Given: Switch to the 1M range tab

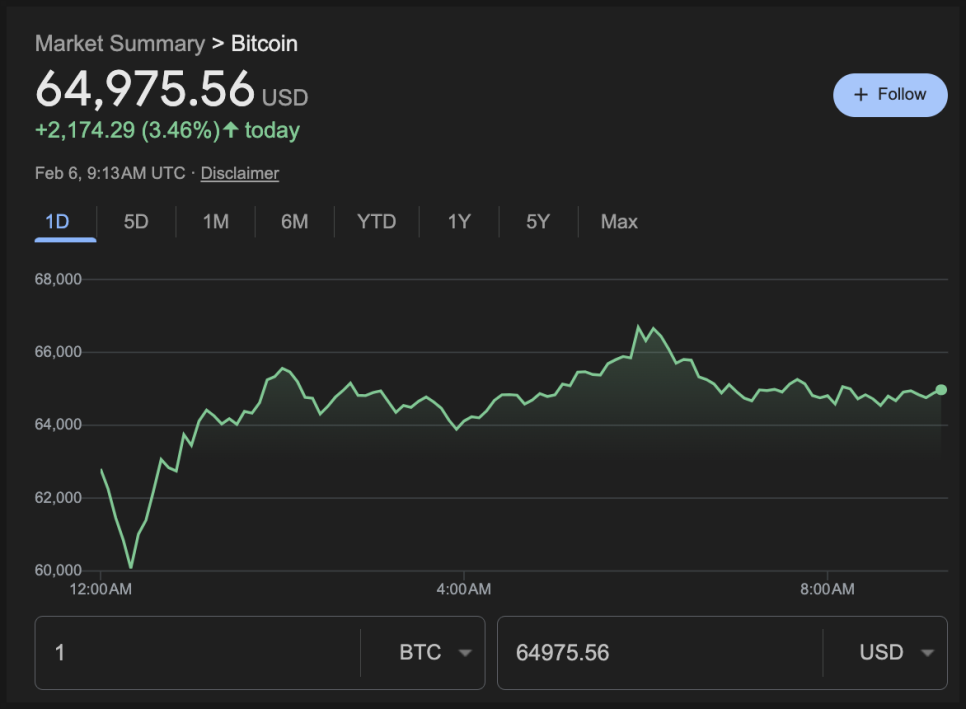Looking at the screenshot, I should tap(216, 222).
